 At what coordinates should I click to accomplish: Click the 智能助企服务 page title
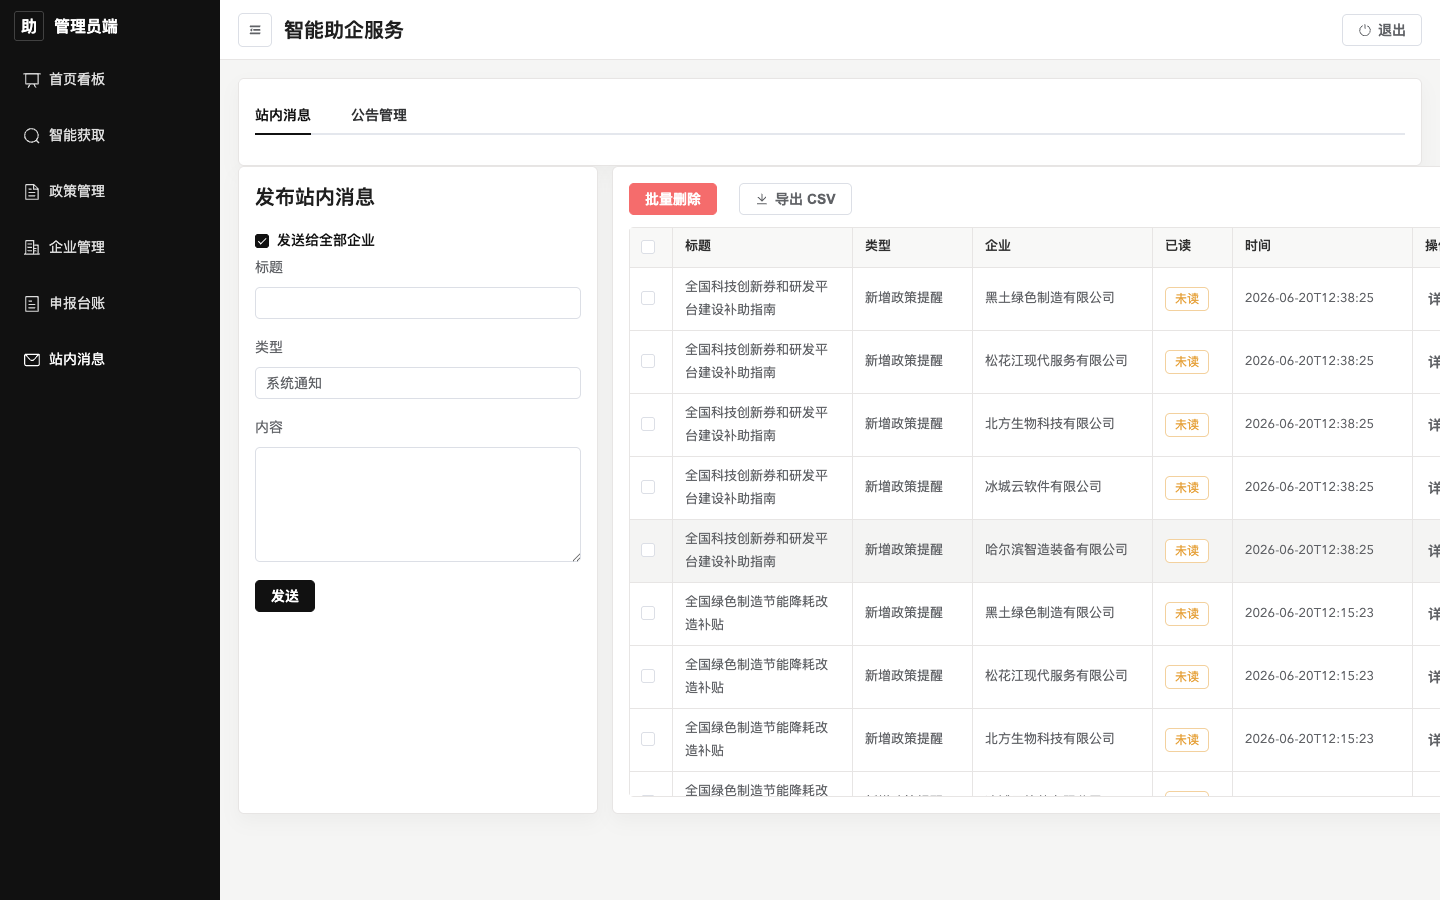click(x=344, y=30)
